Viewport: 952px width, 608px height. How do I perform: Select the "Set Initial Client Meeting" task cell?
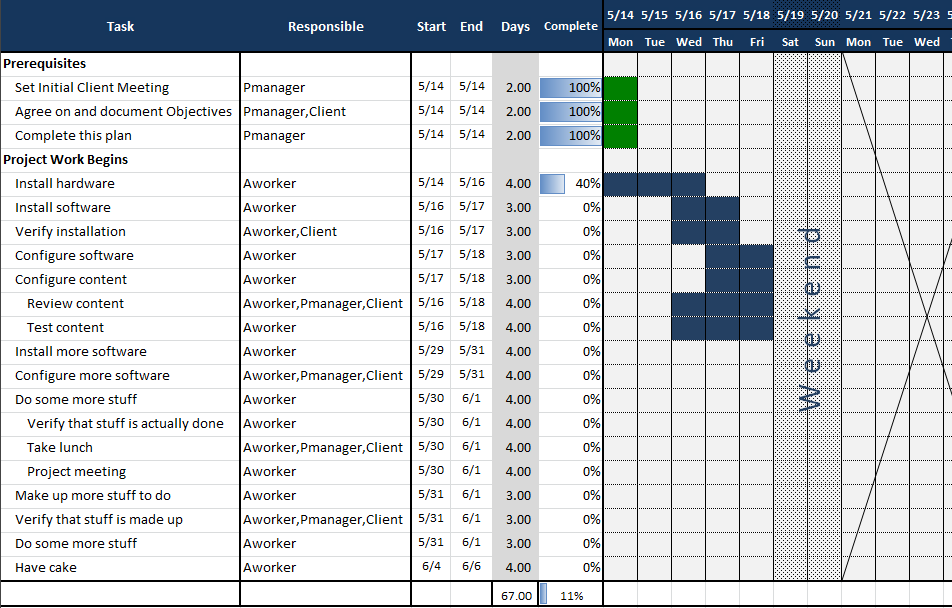tap(92, 88)
